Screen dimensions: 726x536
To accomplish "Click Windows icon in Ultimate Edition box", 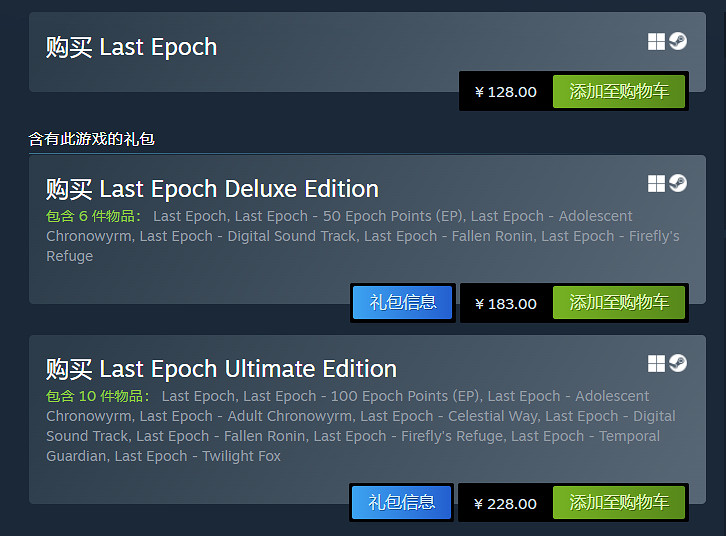I will [x=656, y=363].
